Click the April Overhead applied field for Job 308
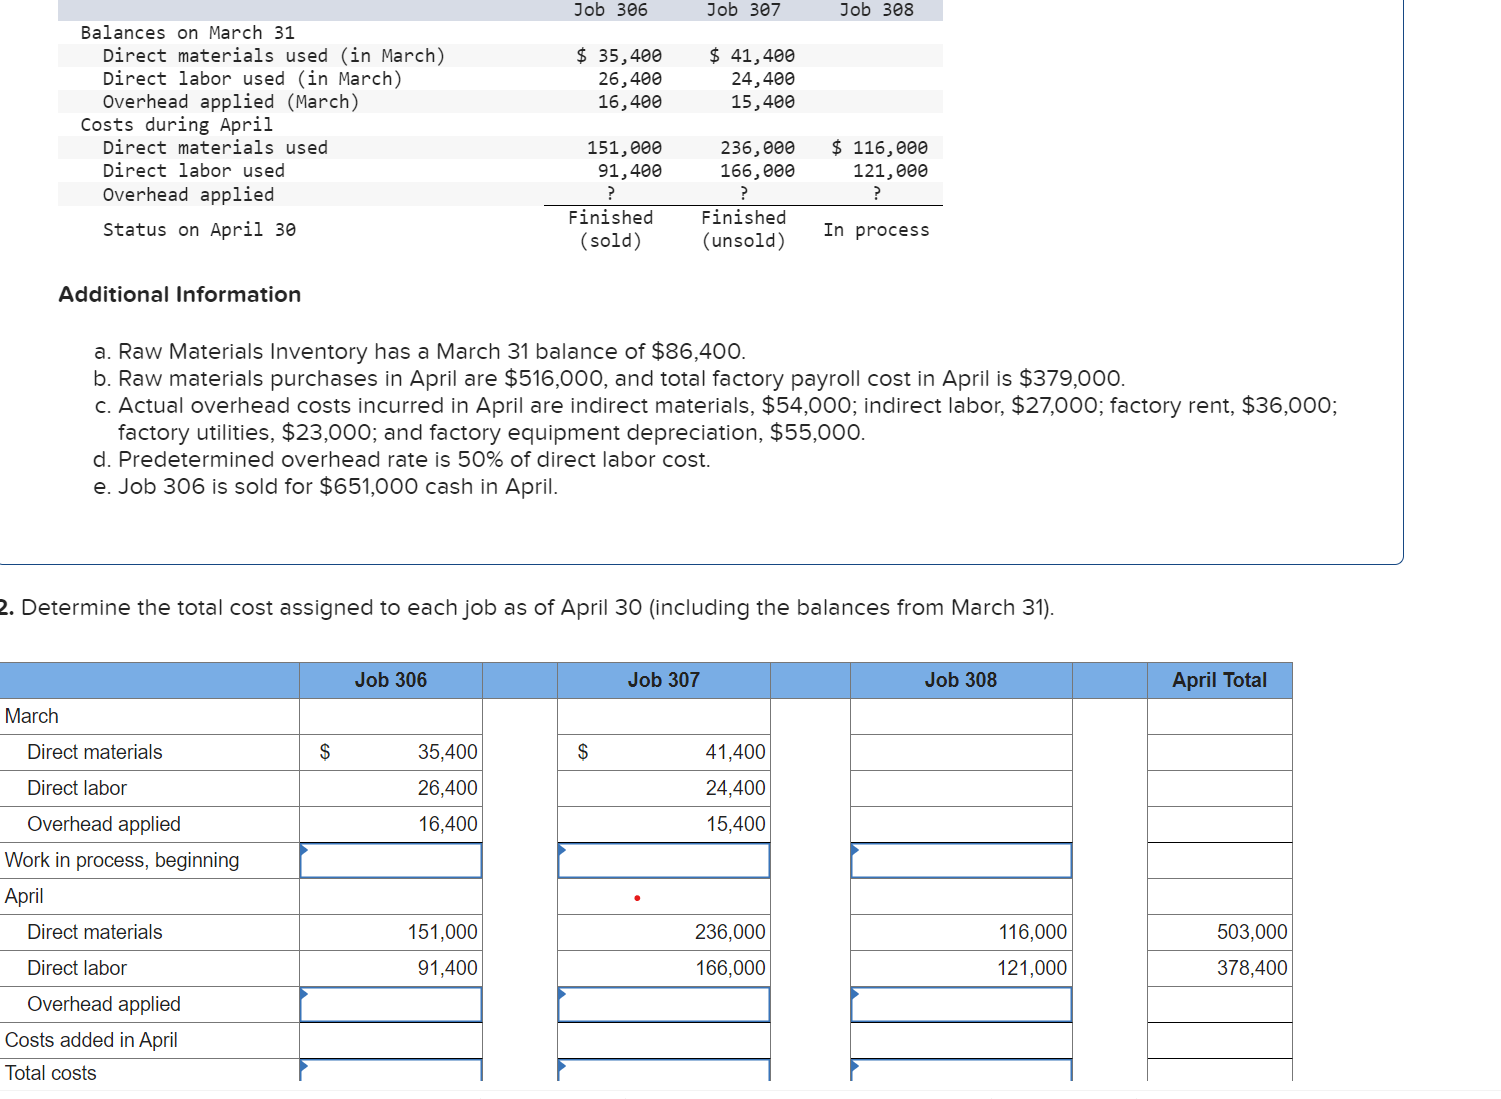Viewport: 1501px width, 1099px height. click(x=960, y=1004)
